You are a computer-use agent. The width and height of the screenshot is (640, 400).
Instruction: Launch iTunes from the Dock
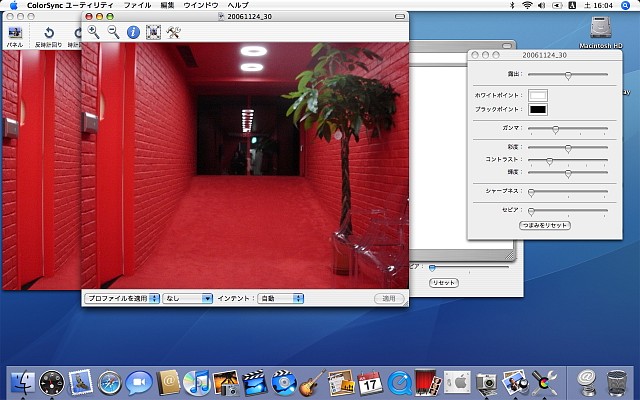[x=197, y=381]
